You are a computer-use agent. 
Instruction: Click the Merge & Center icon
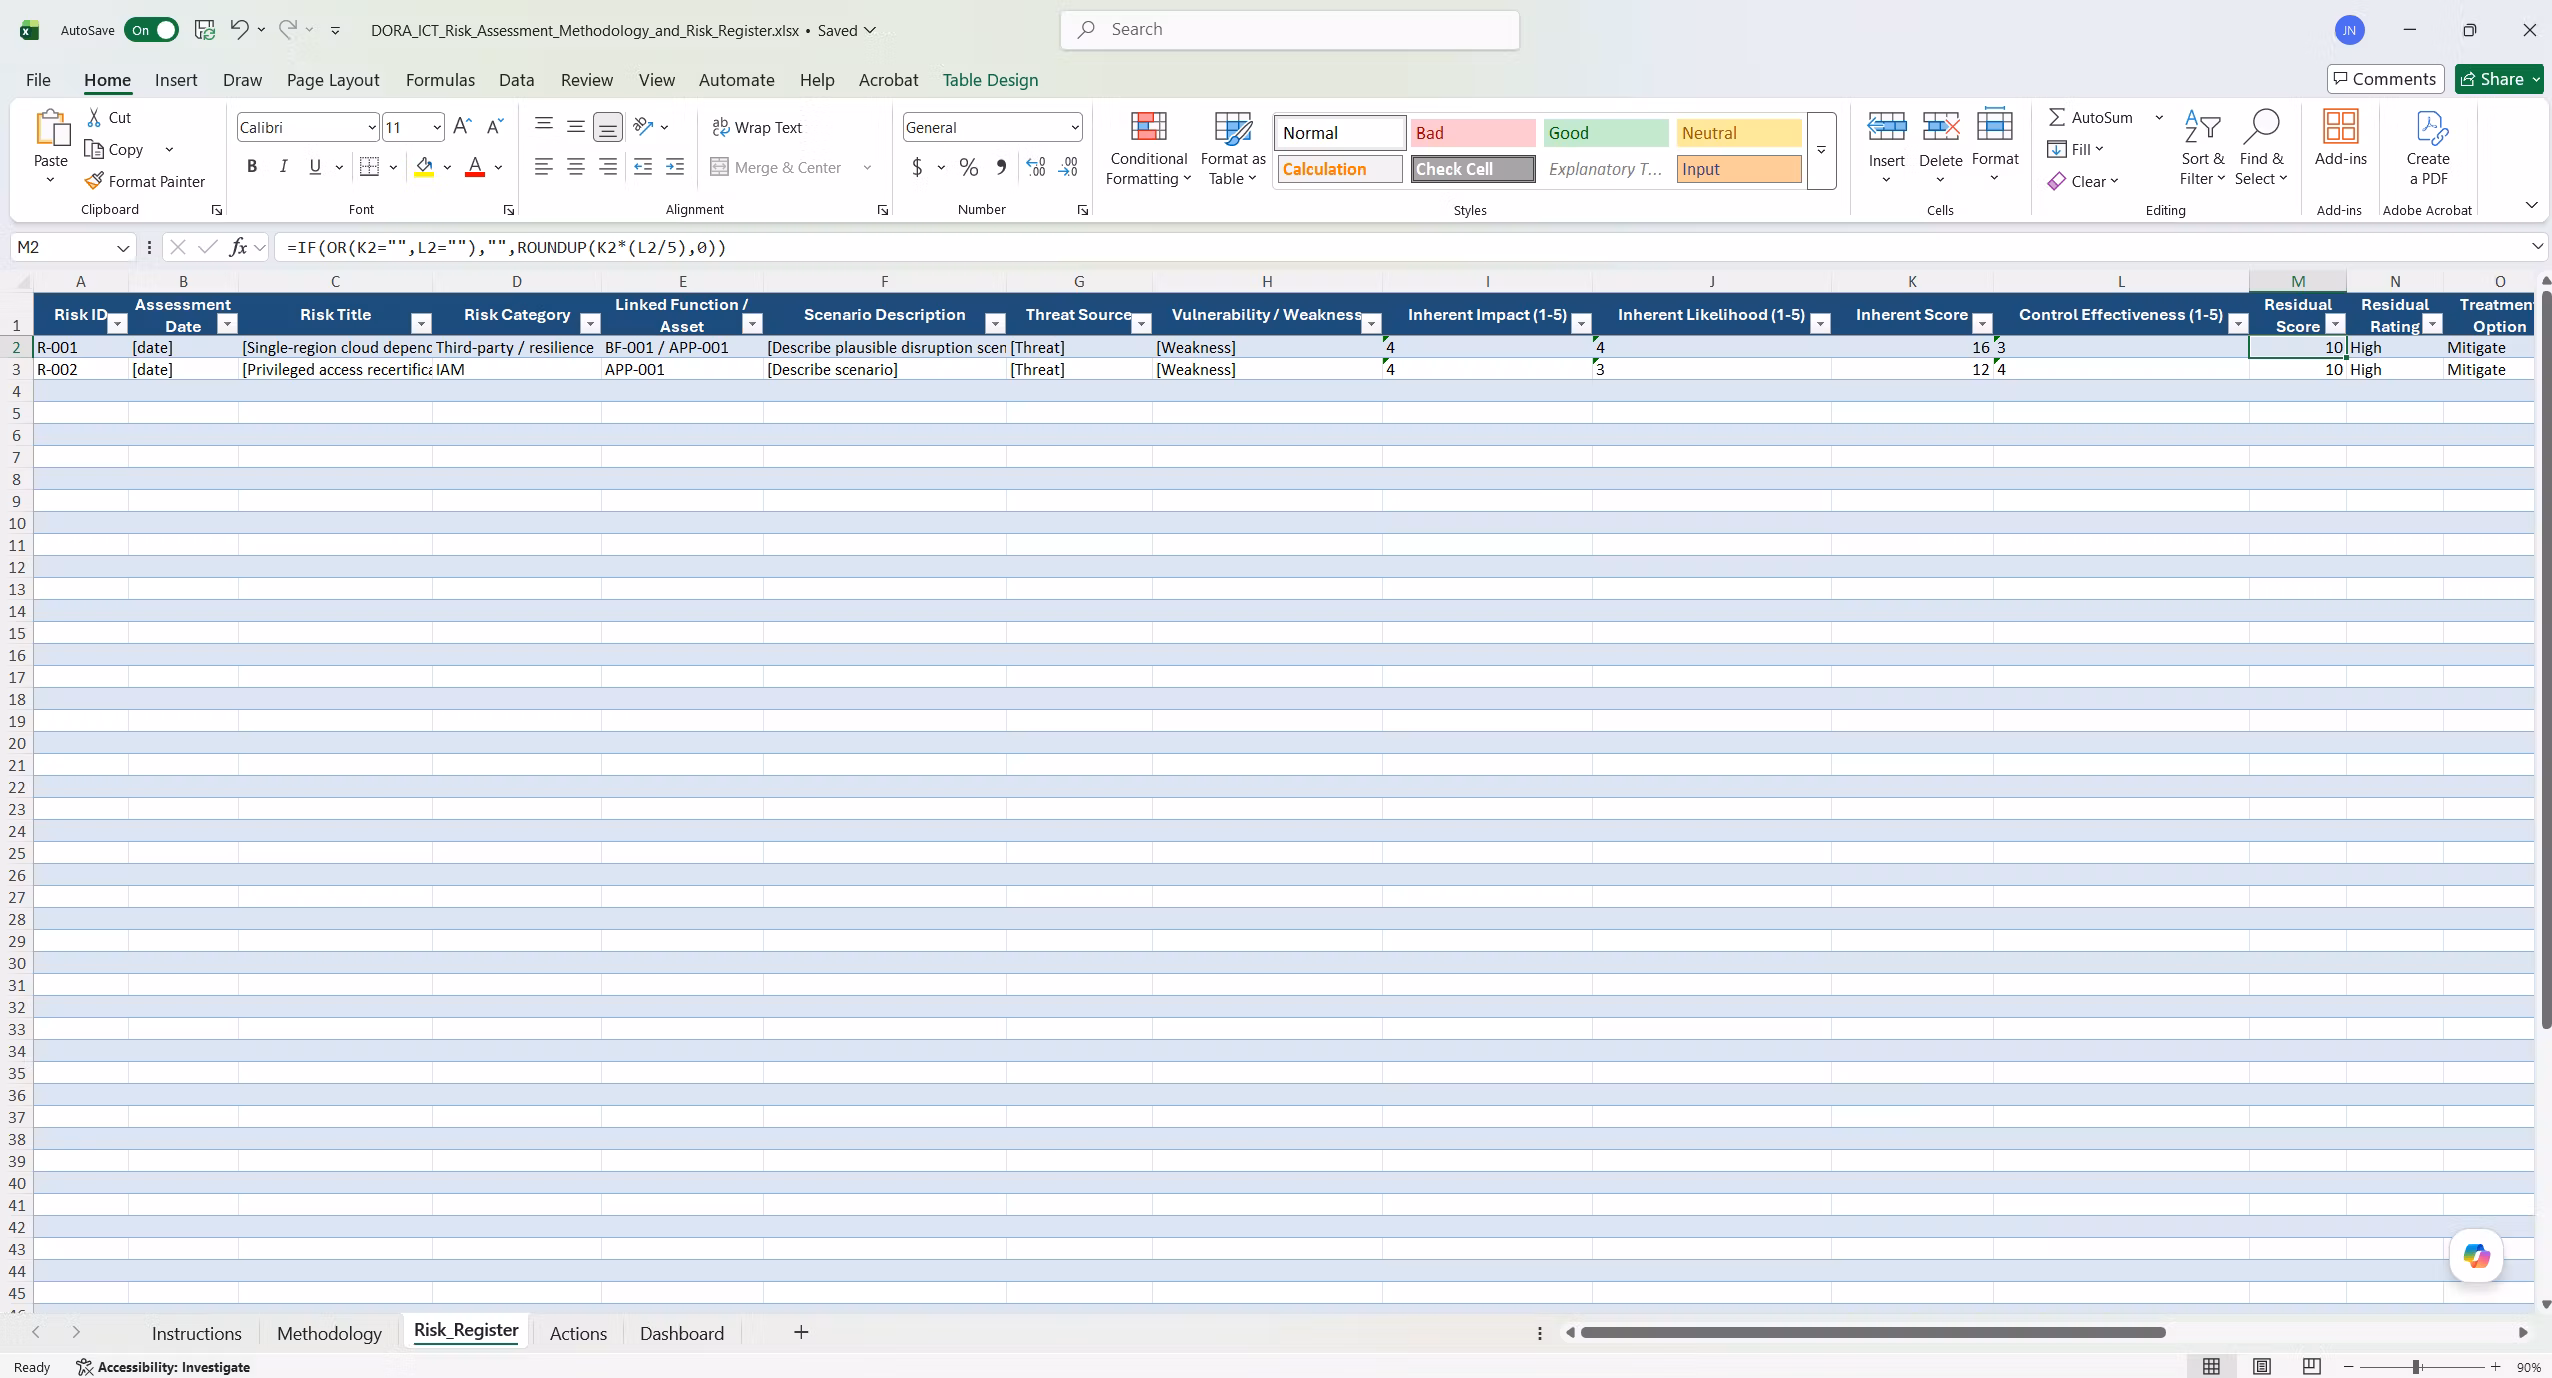click(719, 167)
